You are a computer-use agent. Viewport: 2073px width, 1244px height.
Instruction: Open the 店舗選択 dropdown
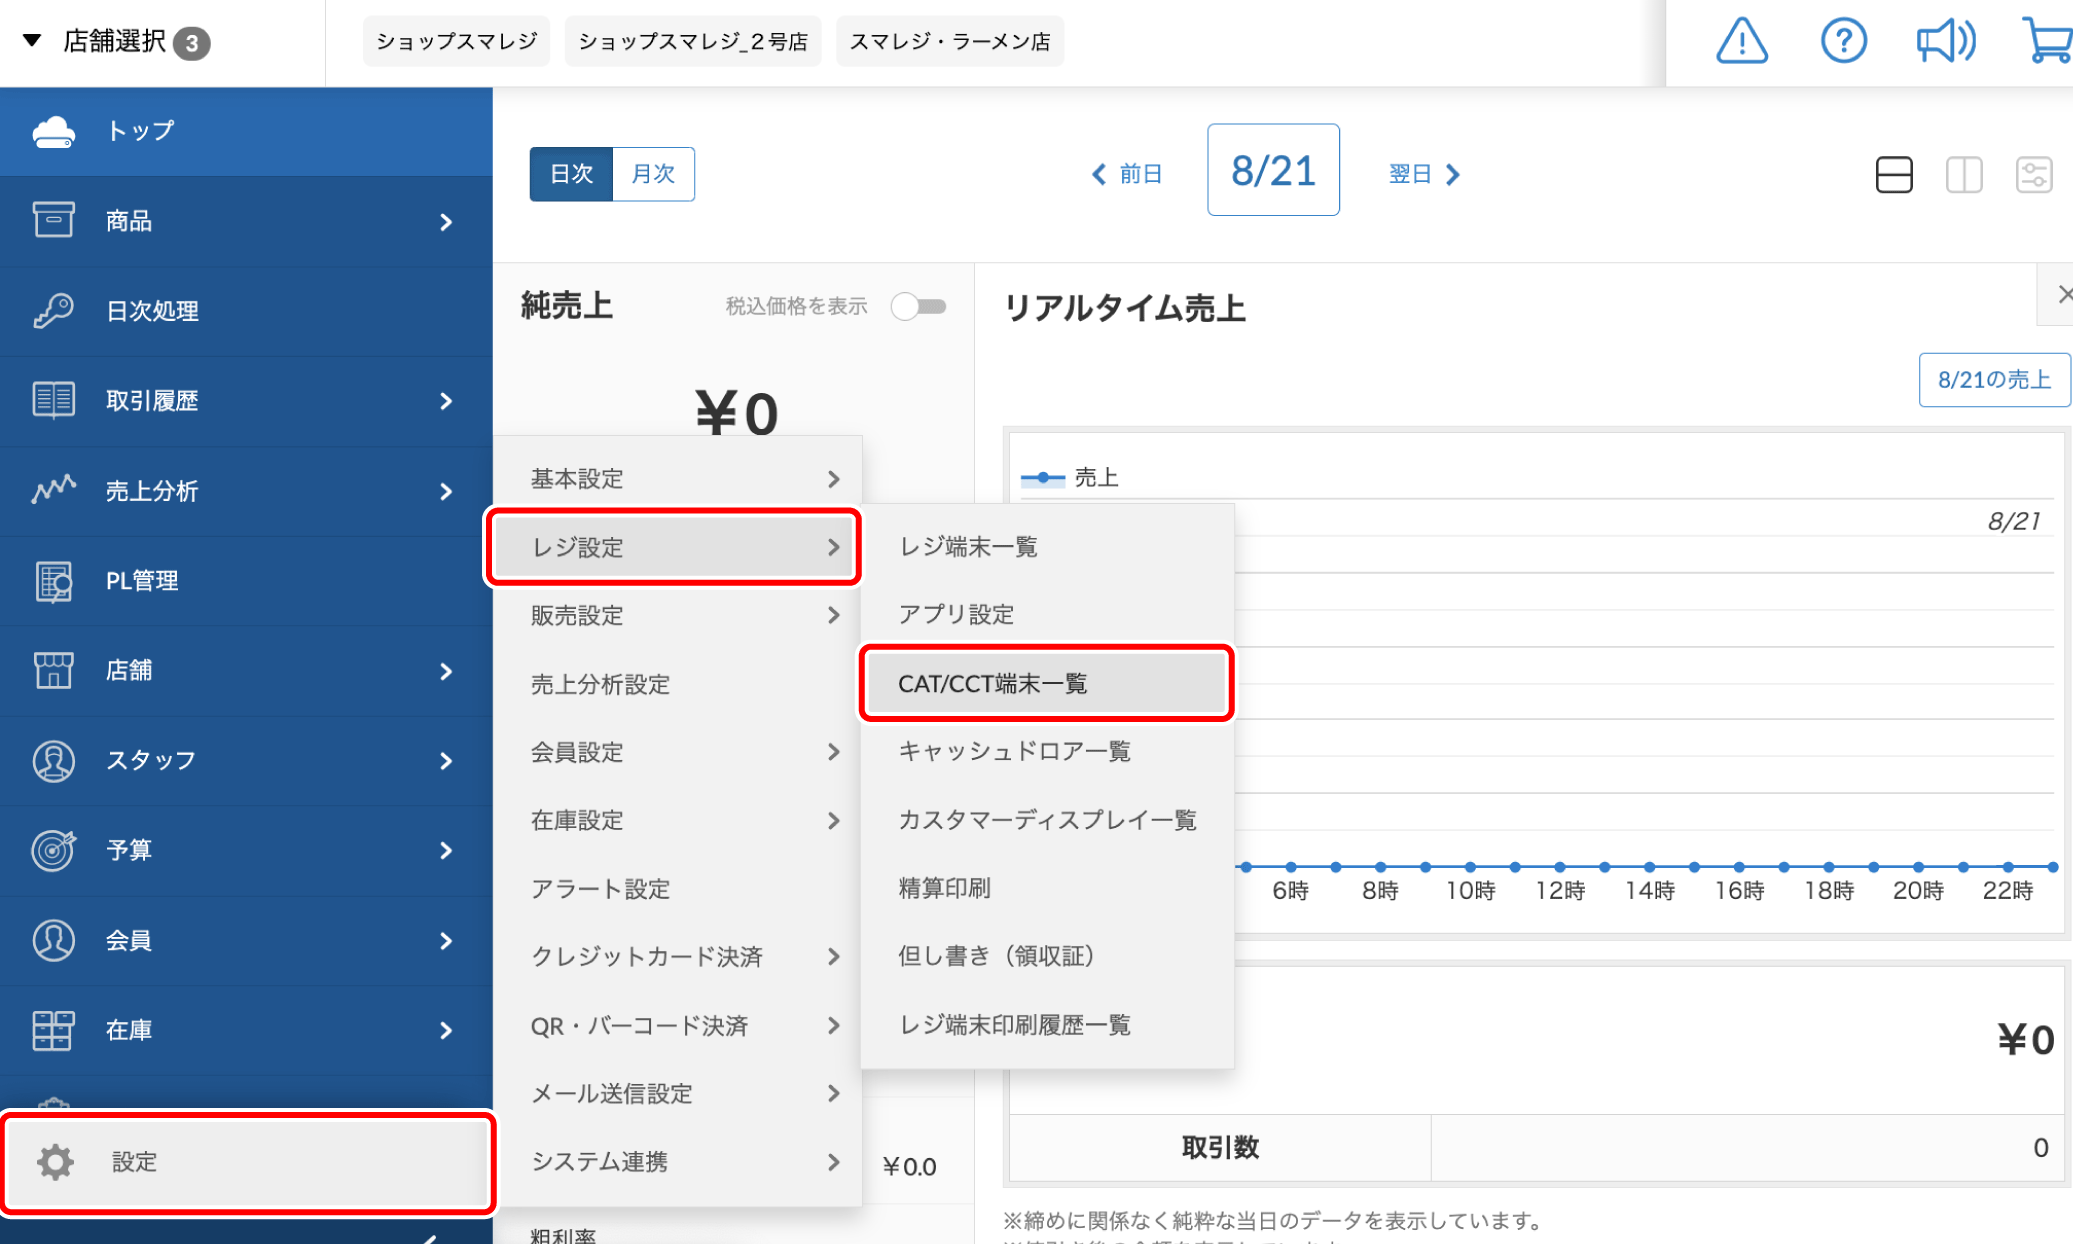coord(115,42)
